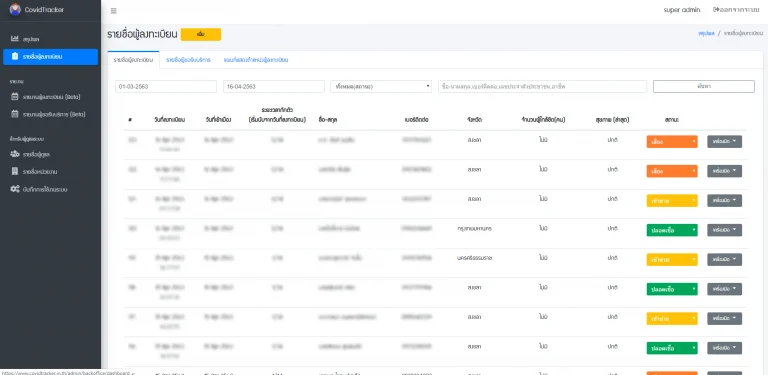Toggle the hamburger sidebar menu icon
The height and width of the screenshot is (375, 768).
[114, 11]
